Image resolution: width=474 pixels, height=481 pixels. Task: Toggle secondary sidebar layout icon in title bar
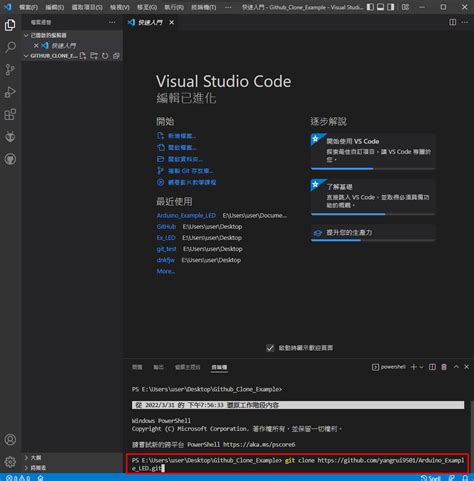click(391, 7)
